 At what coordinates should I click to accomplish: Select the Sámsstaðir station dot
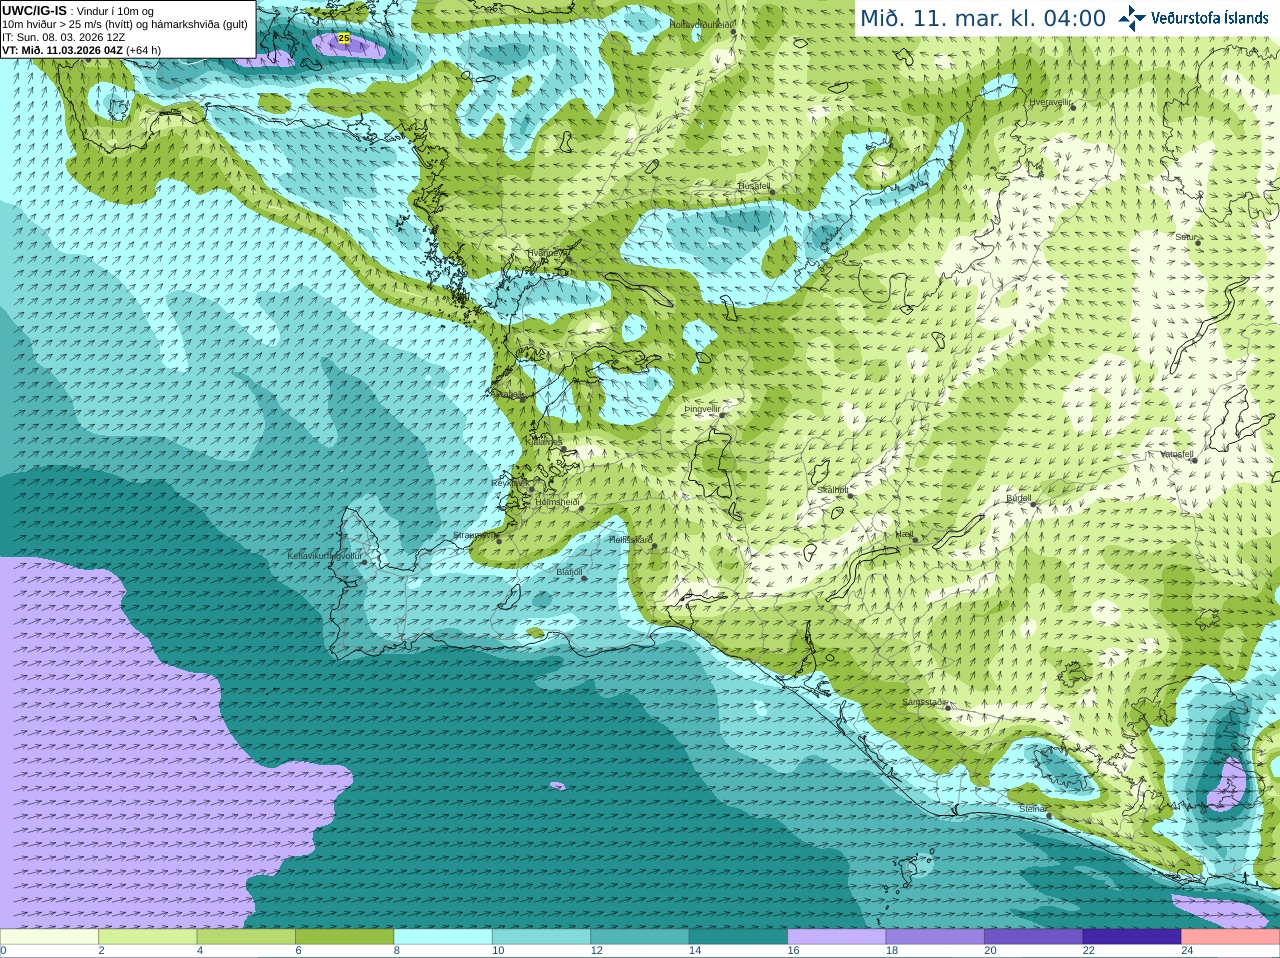(x=949, y=707)
